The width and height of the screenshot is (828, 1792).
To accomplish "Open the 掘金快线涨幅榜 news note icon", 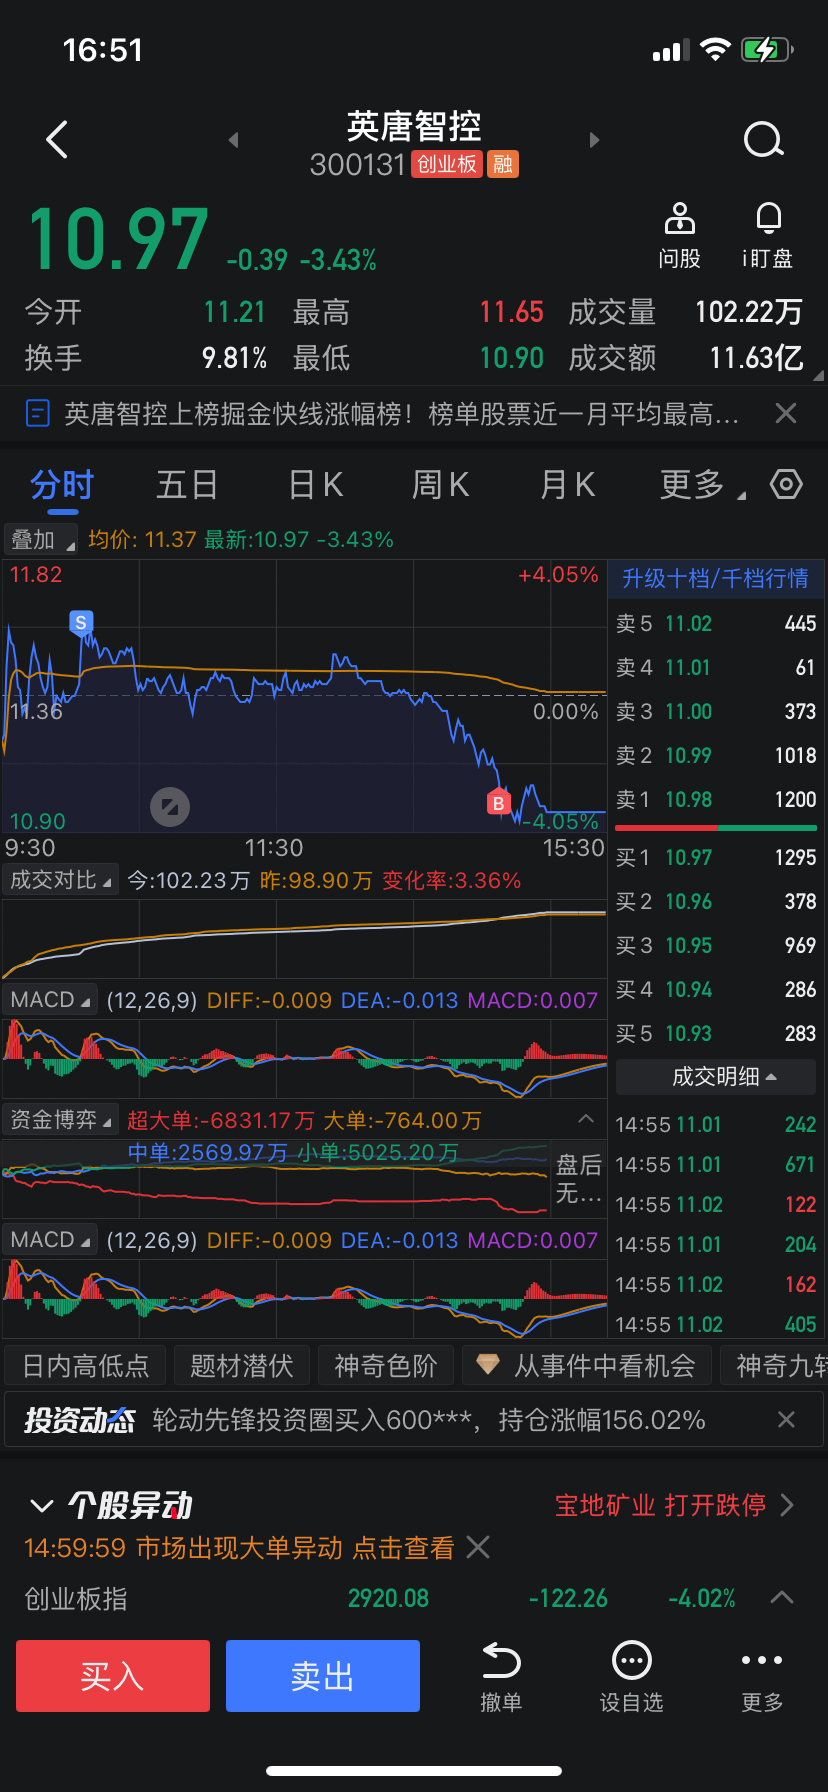I will (37, 413).
